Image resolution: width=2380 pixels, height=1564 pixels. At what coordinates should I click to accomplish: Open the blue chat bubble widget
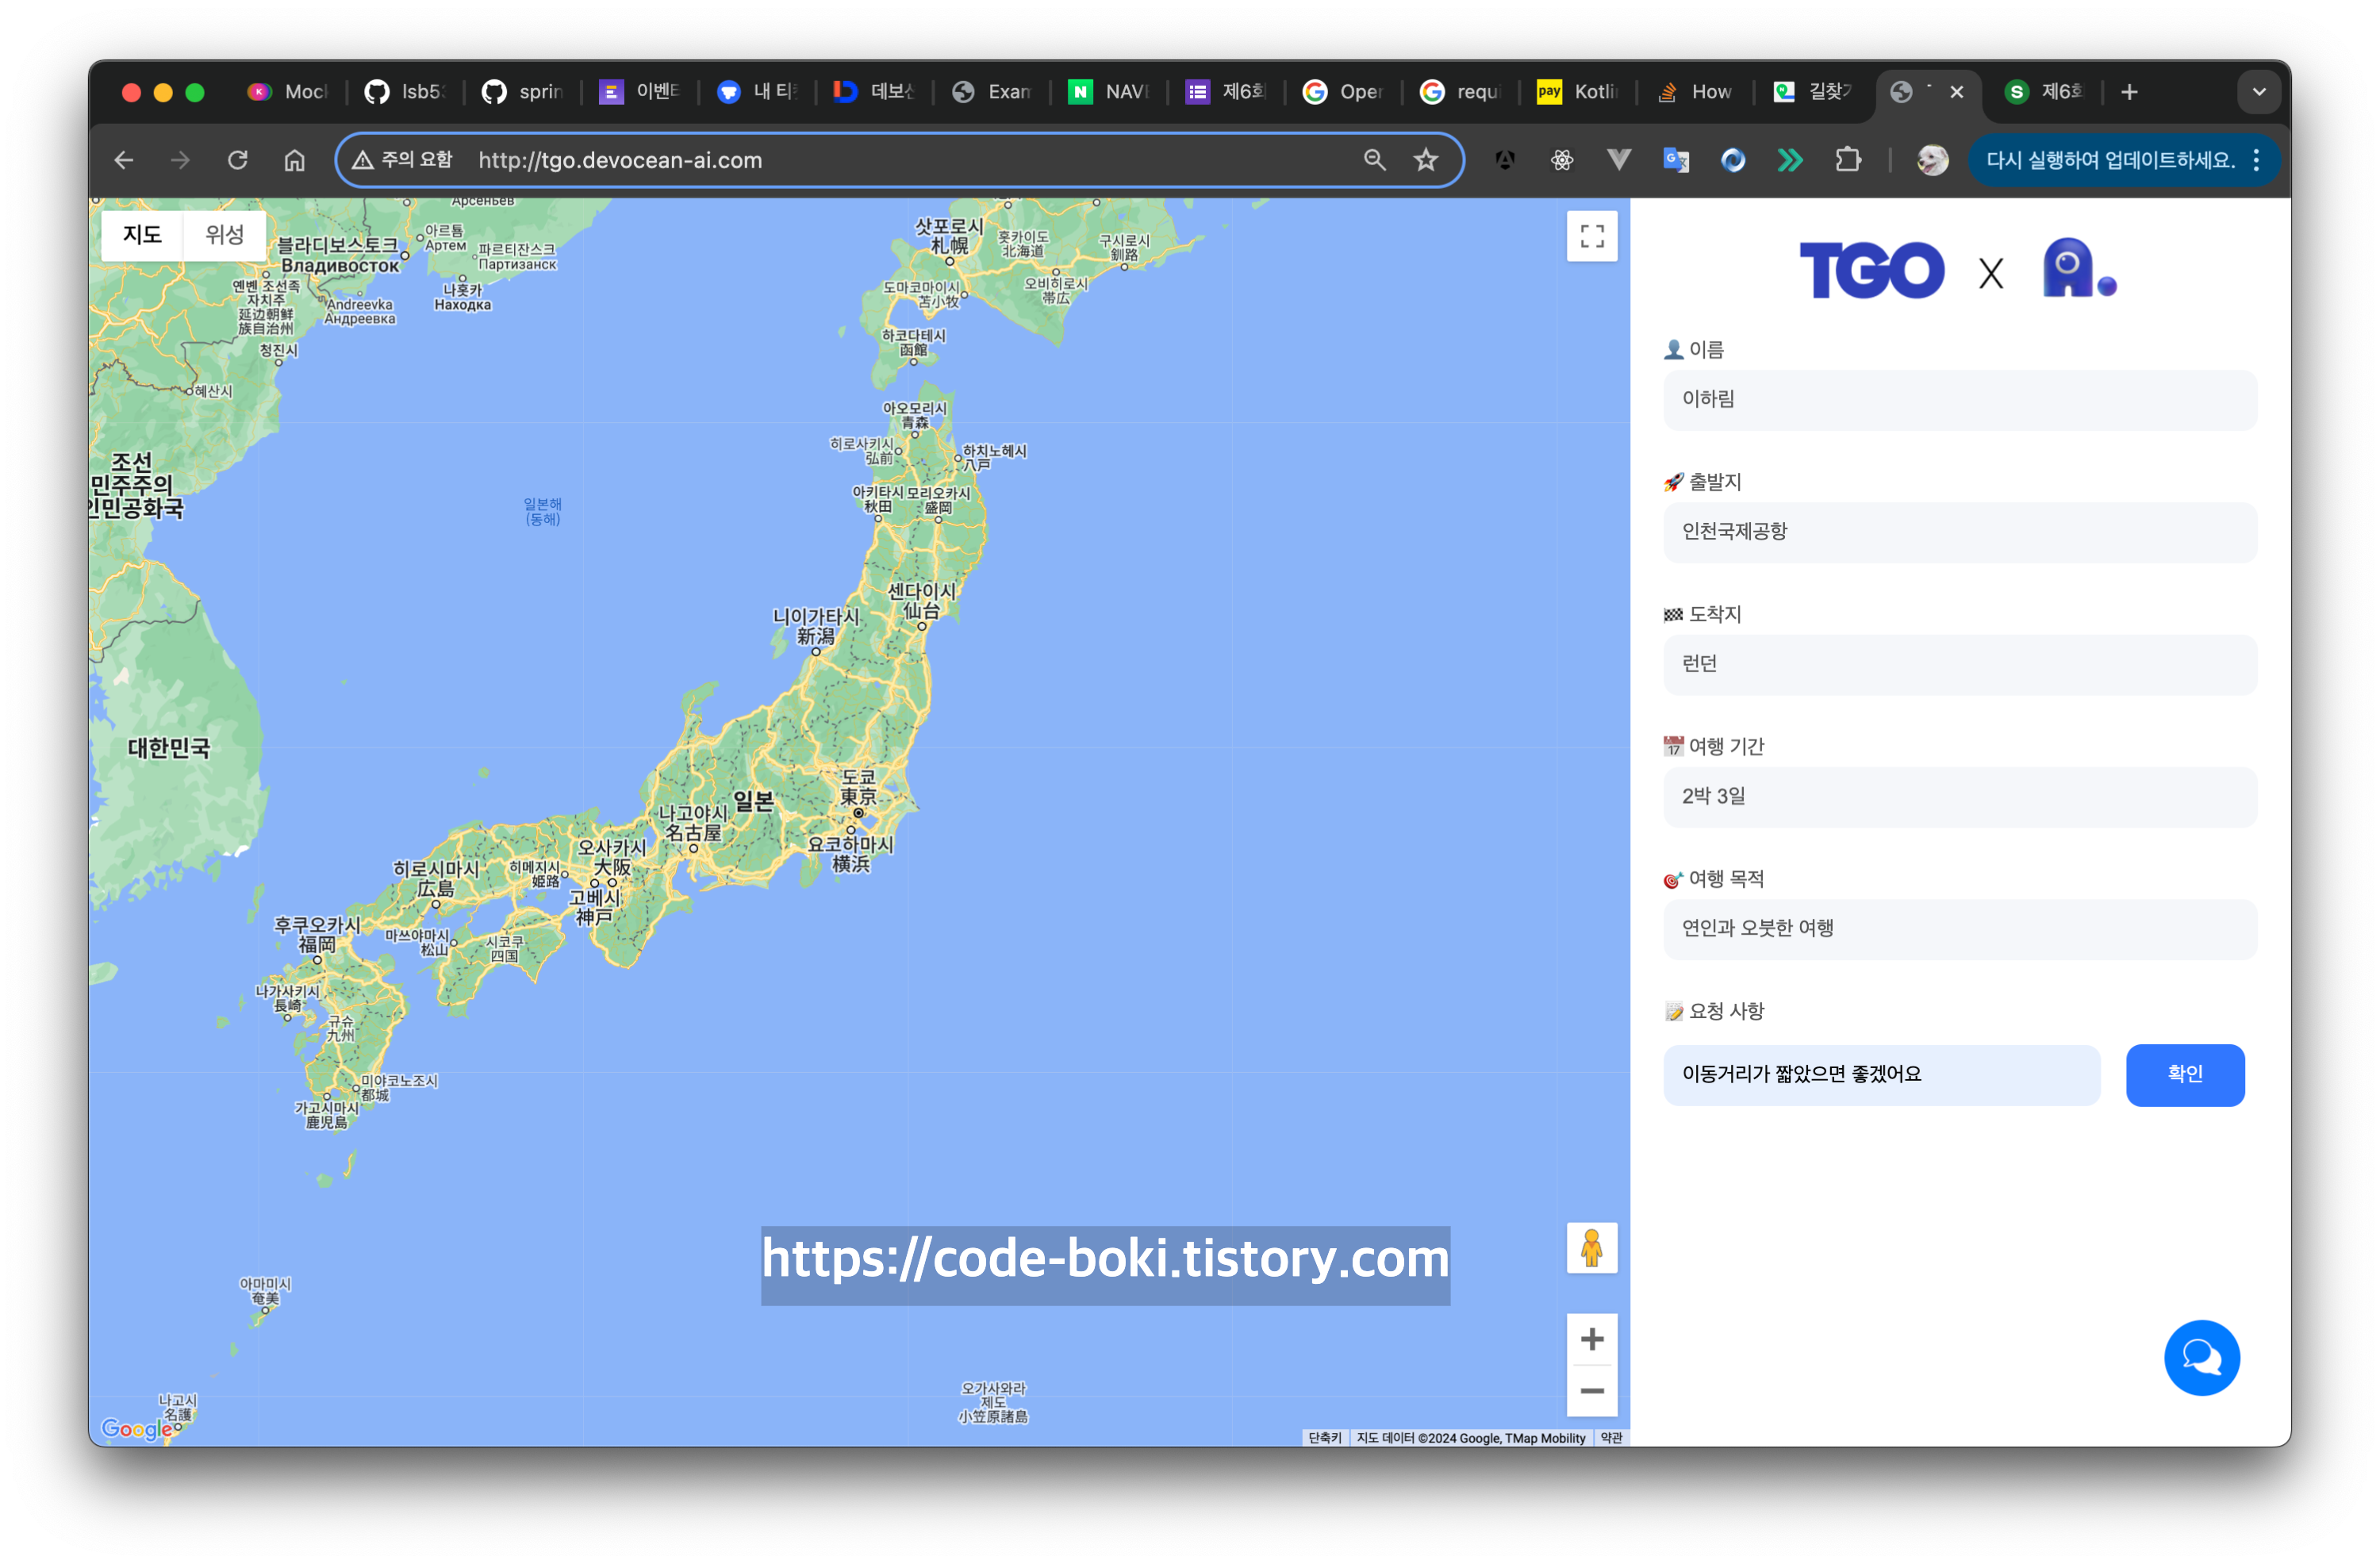click(2201, 1357)
